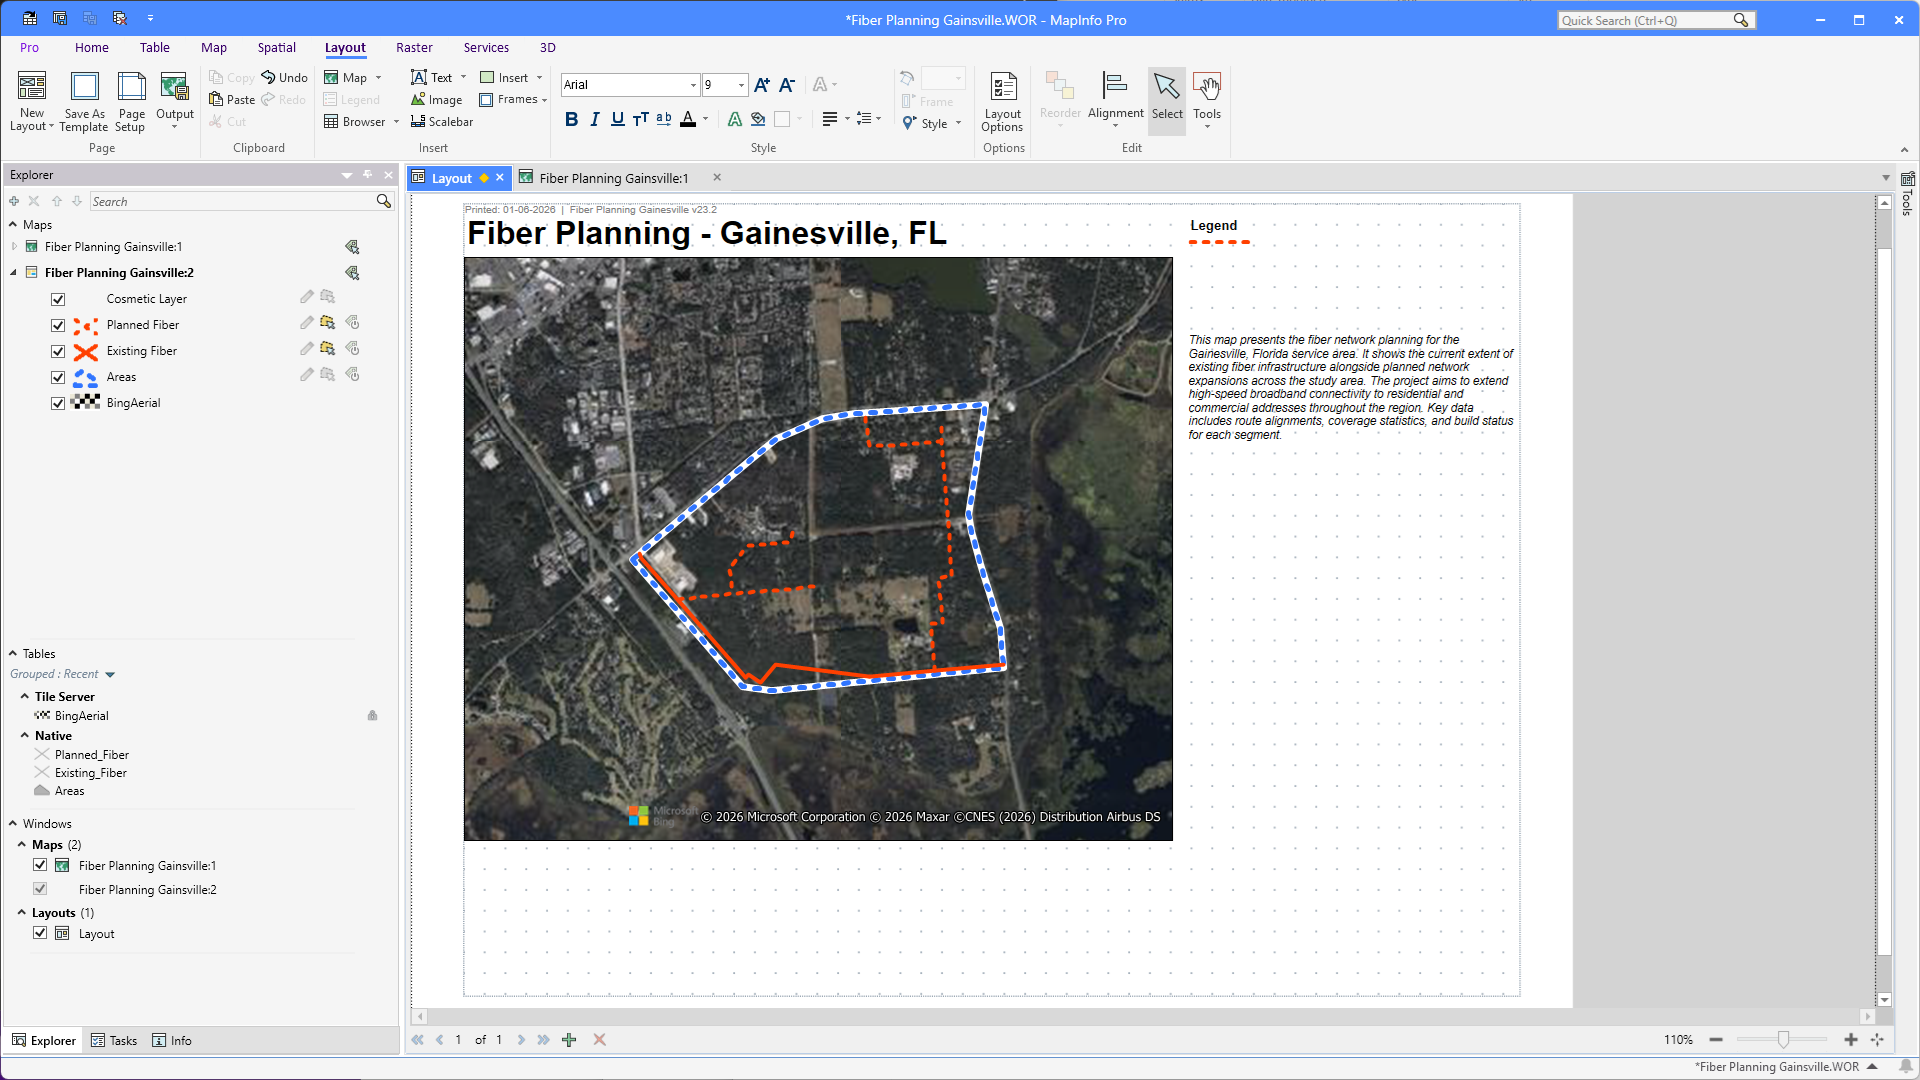Switch to the Tasks panel tab
This screenshot has height=1080, width=1920.
pos(114,1040)
